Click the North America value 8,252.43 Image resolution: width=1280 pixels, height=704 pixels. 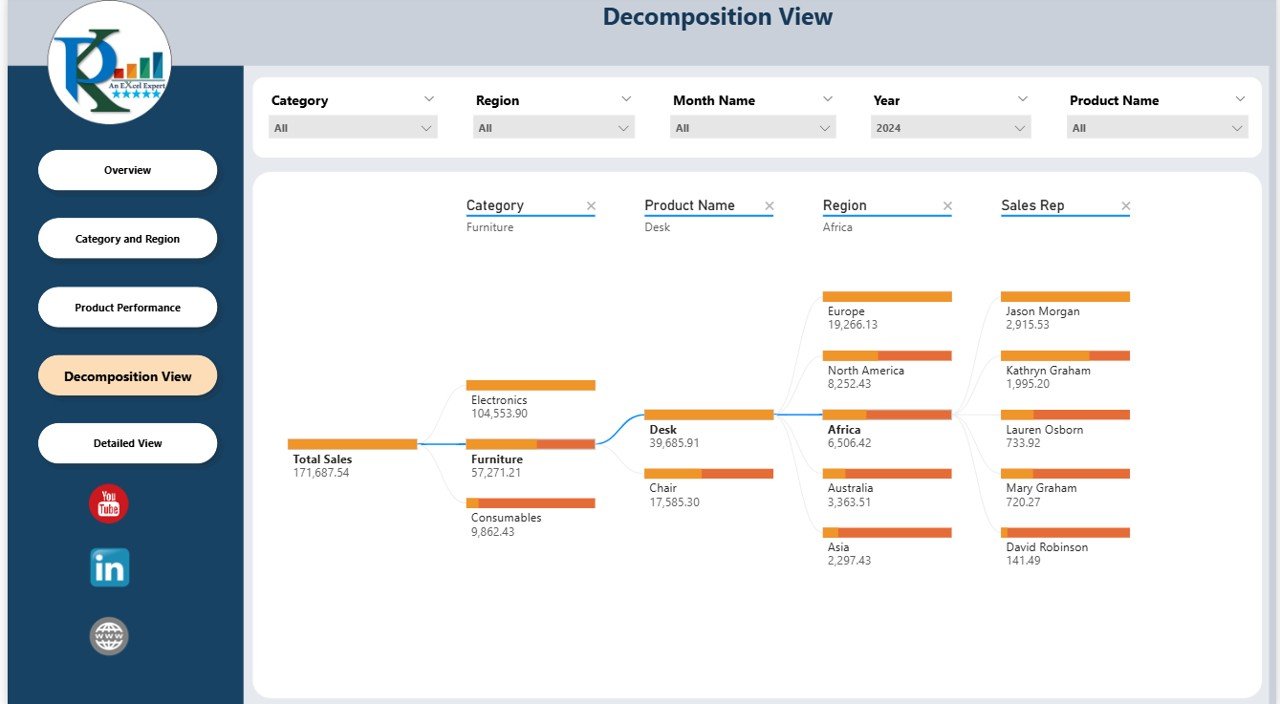pos(850,384)
